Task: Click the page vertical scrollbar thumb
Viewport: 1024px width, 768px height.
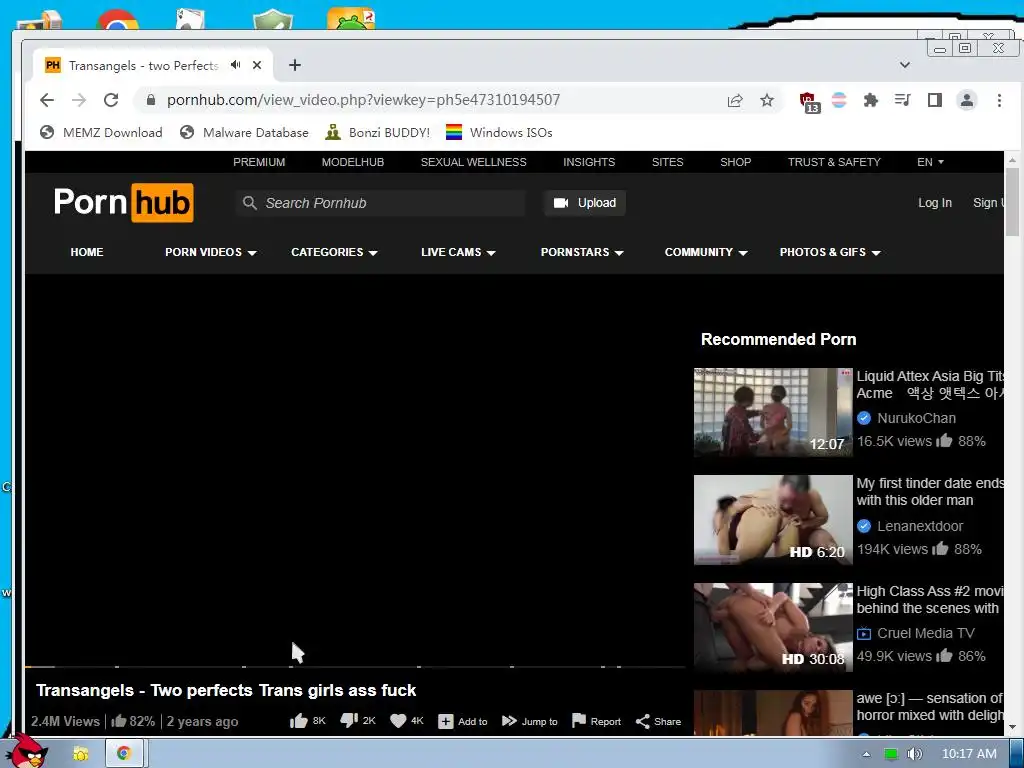Action: [x=1012, y=204]
